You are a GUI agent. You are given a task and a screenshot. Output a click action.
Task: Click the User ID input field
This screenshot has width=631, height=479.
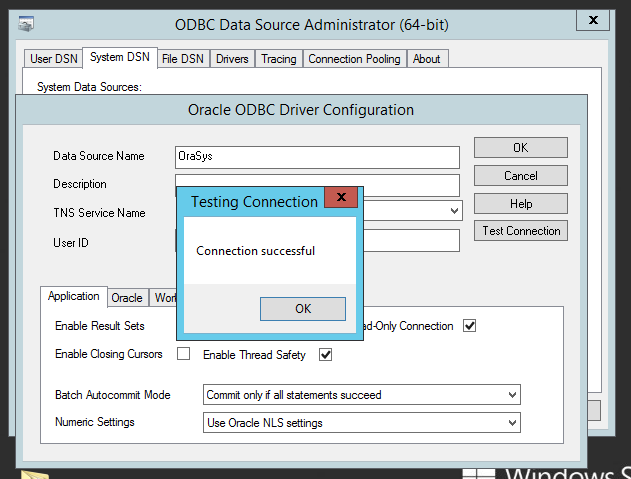pyautogui.click(x=411, y=241)
